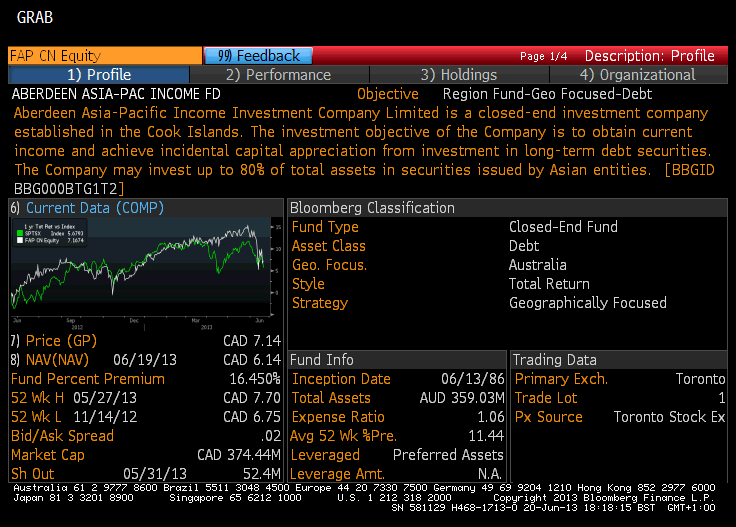
Task: Click the 'Total Return' style value
Action: point(549,283)
